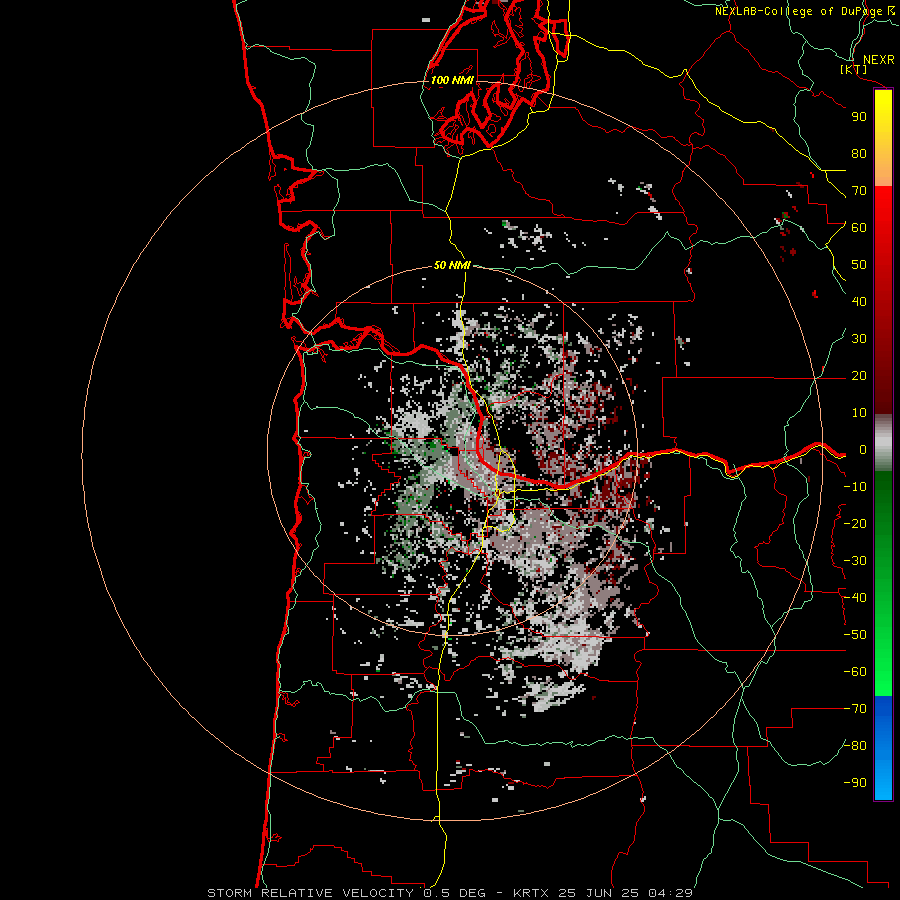Select the 40 value on velocity scale
900x900 pixels.
coord(859,302)
